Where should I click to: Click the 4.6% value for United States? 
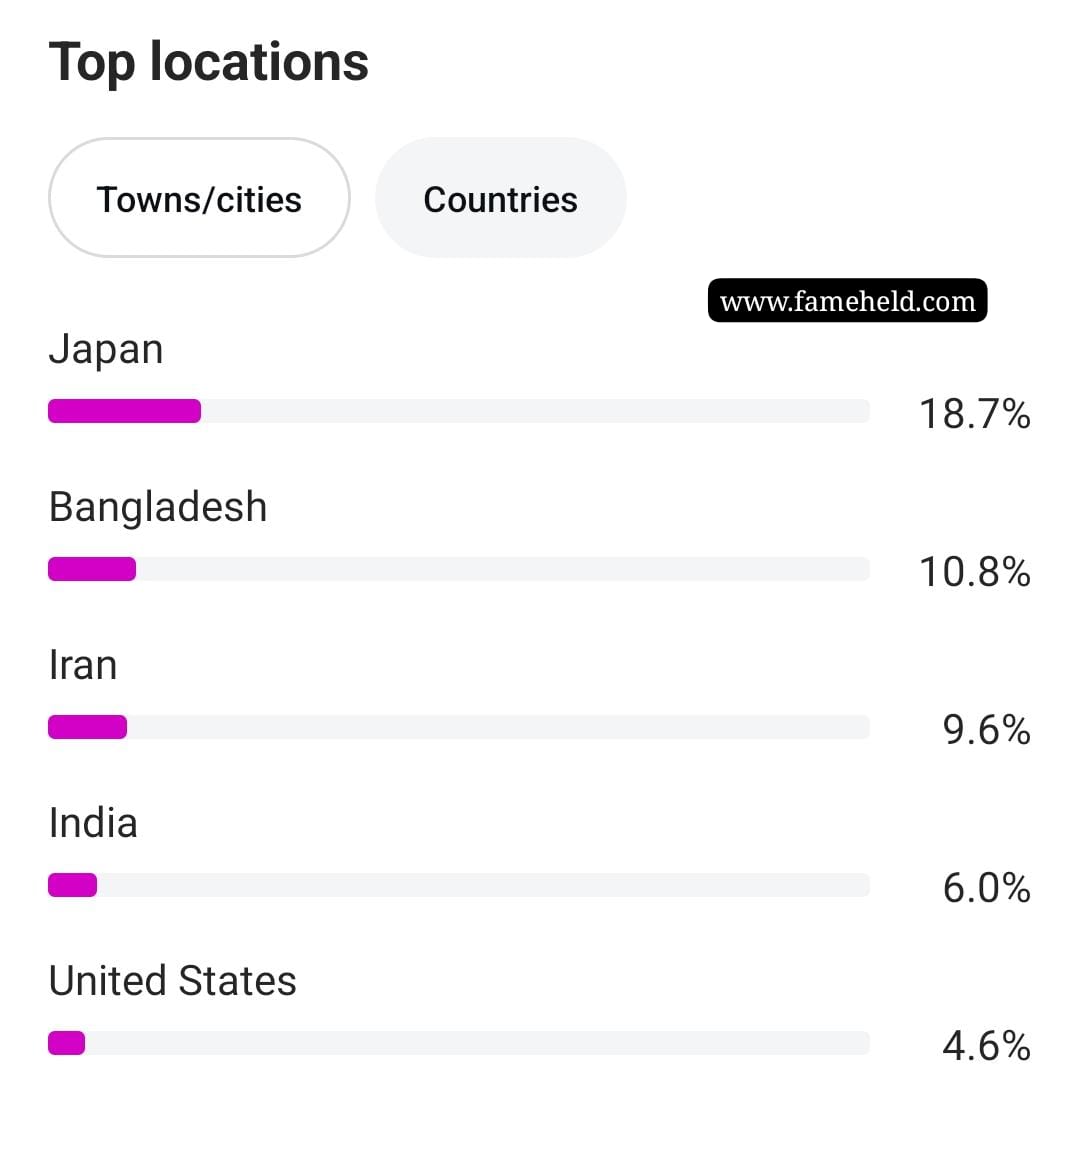click(987, 1046)
